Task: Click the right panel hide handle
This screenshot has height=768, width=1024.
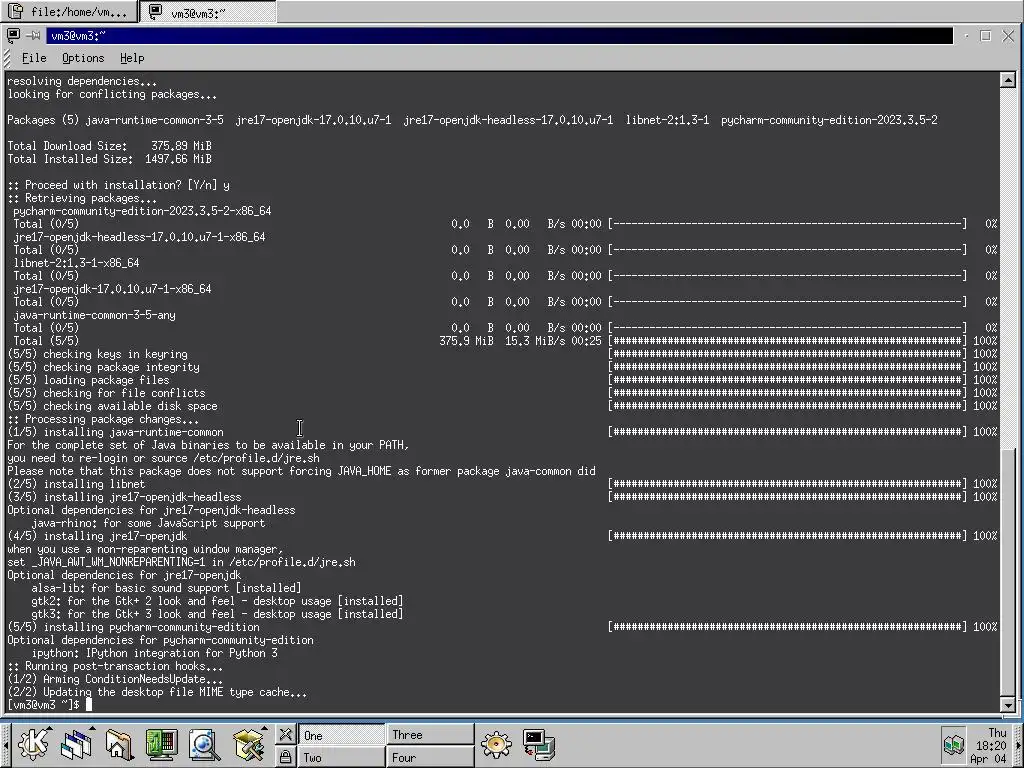Action: tap(1018, 745)
